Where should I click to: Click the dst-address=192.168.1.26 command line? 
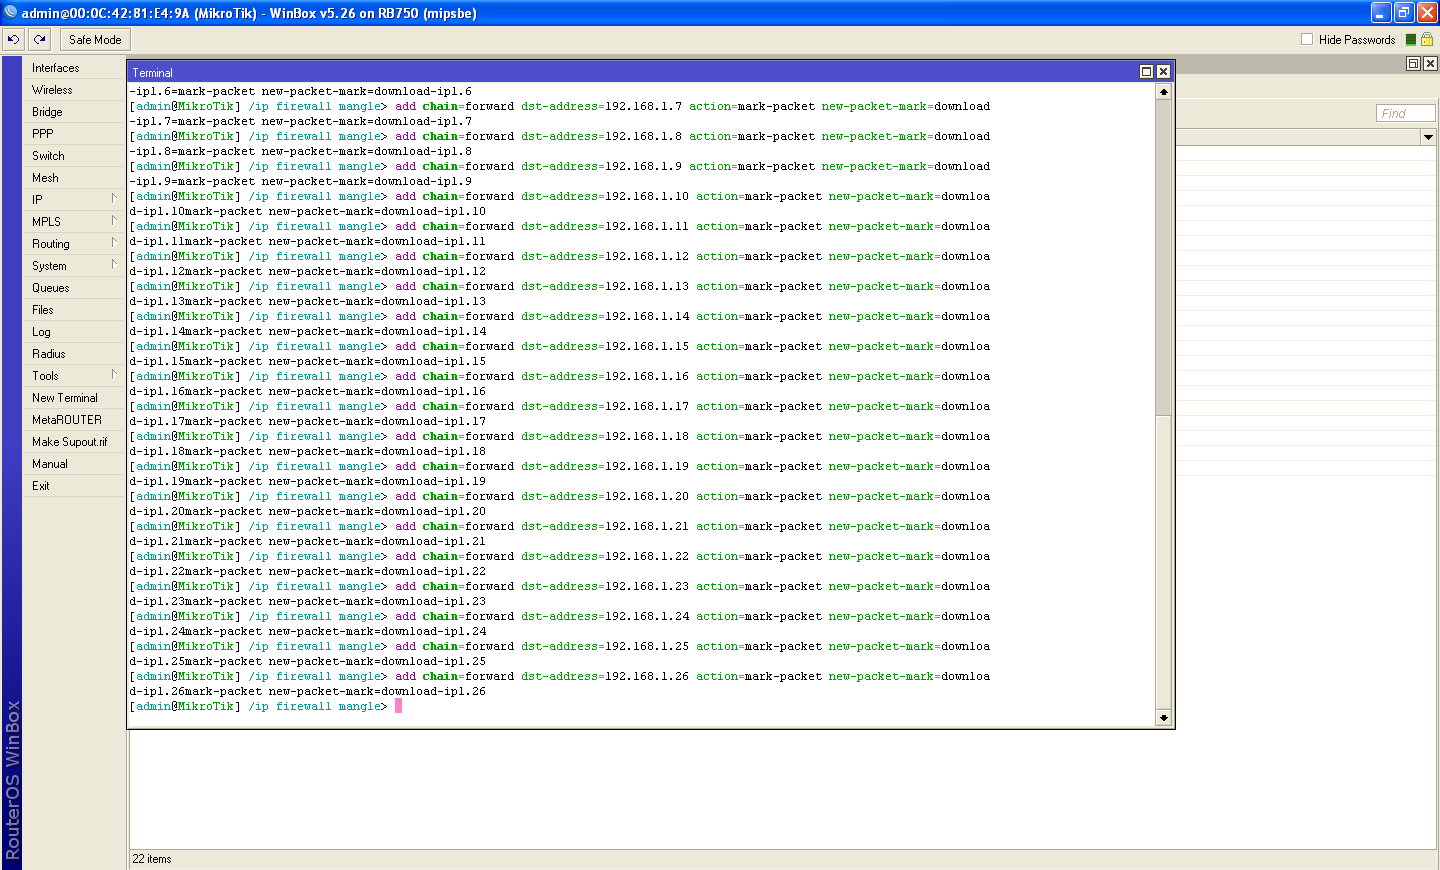[x=560, y=677]
